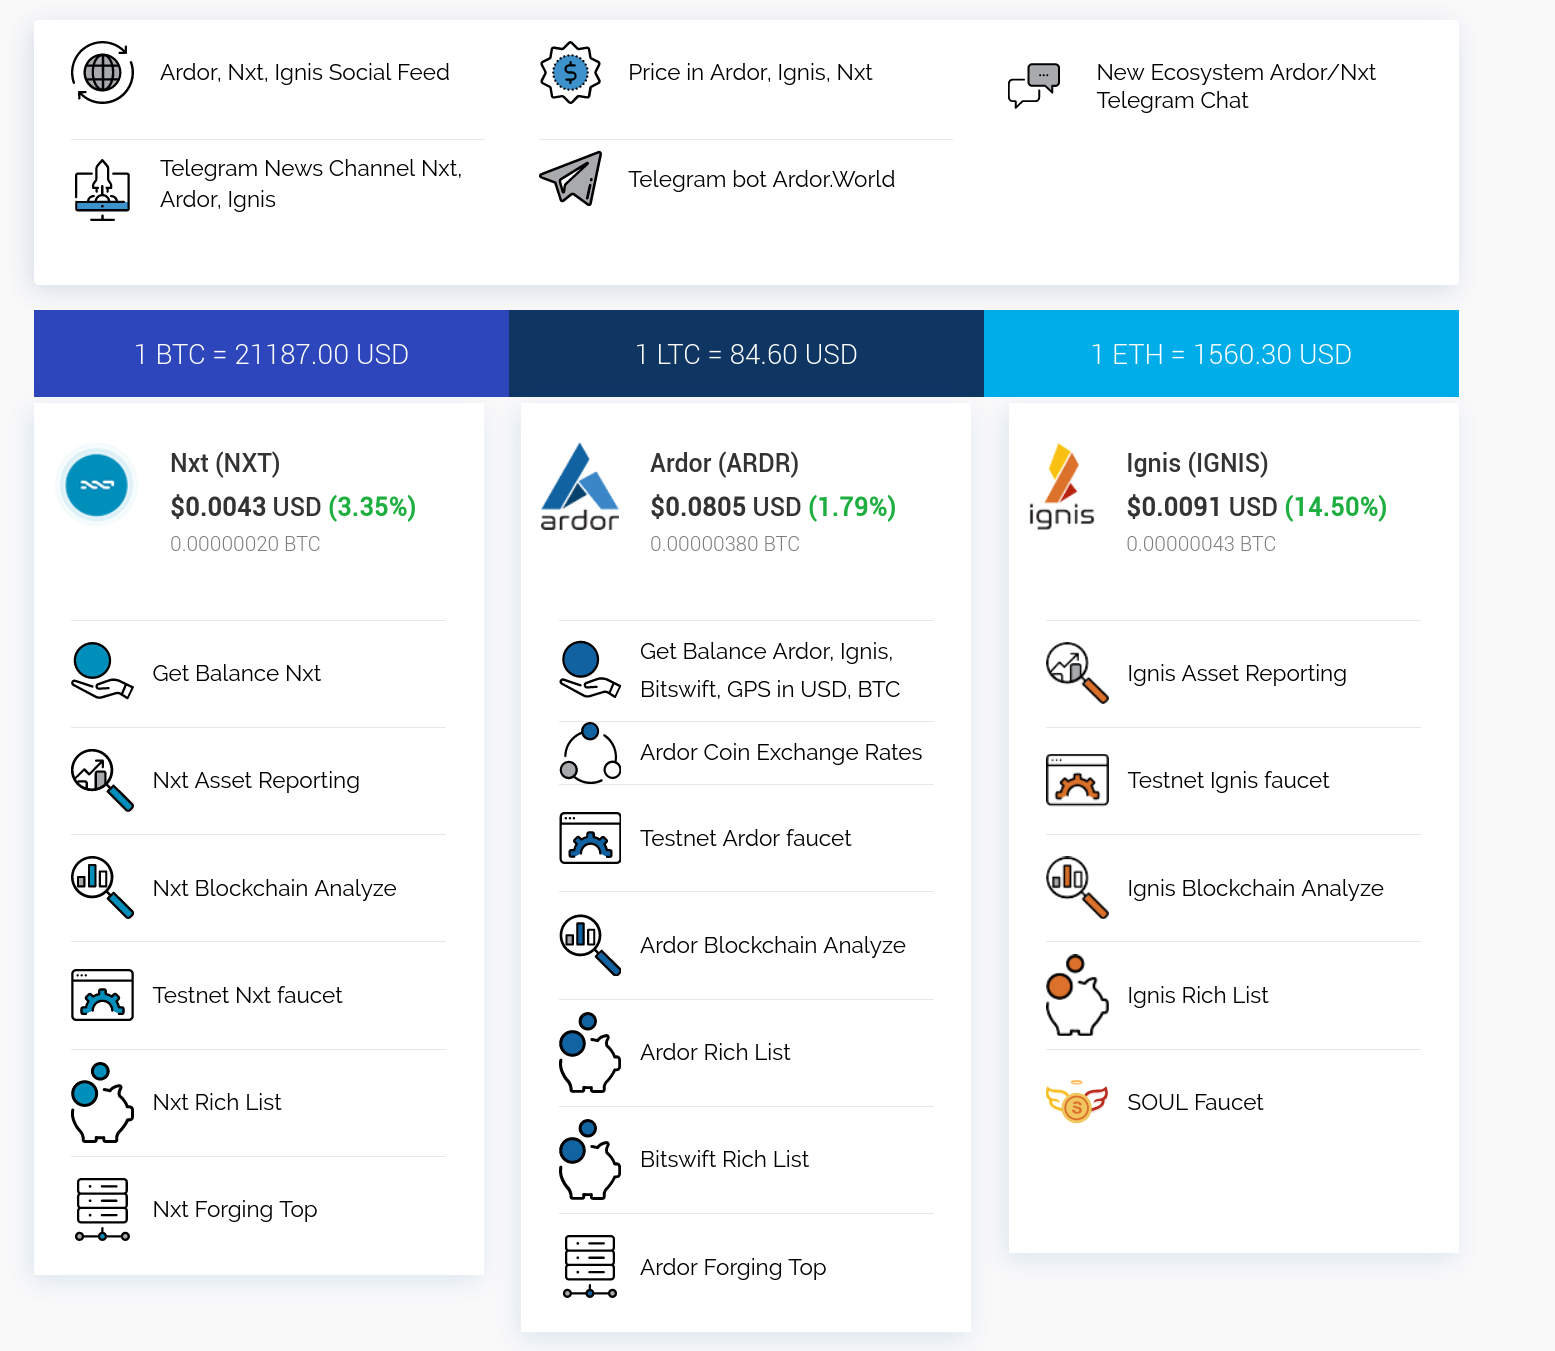Viewport: 1555px width, 1351px height.
Task: Open Nxt Forging Top link
Action: point(235,1210)
